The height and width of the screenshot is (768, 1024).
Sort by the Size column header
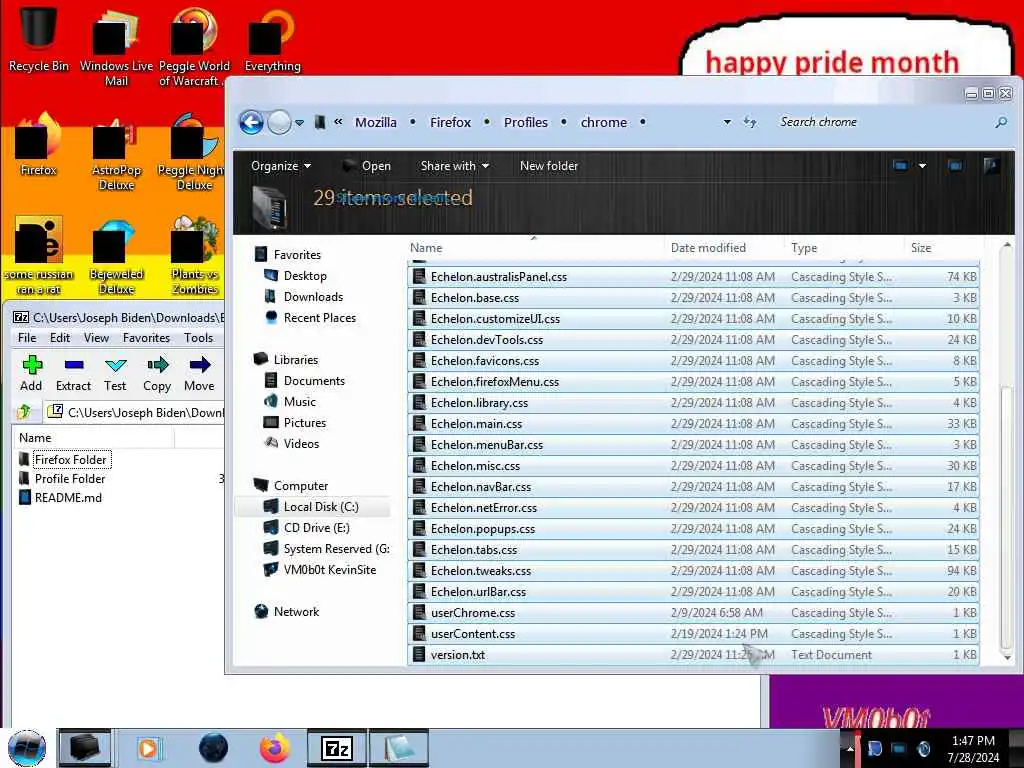(942, 248)
